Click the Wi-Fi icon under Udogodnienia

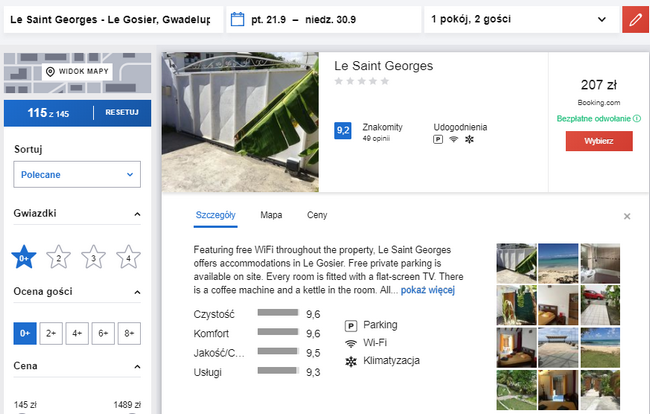454,139
